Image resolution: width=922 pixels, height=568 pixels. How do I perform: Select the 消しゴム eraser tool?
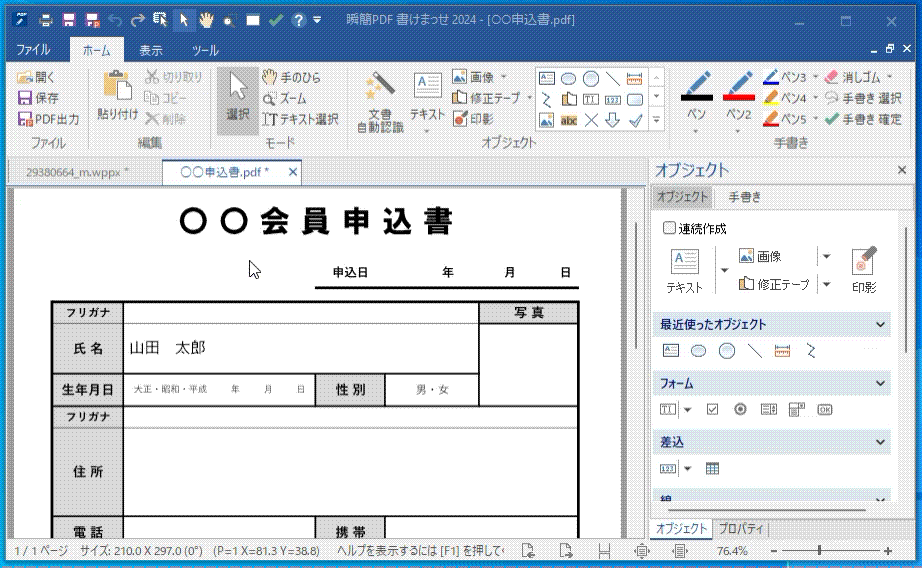pyautogui.click(x=853, y=77)
